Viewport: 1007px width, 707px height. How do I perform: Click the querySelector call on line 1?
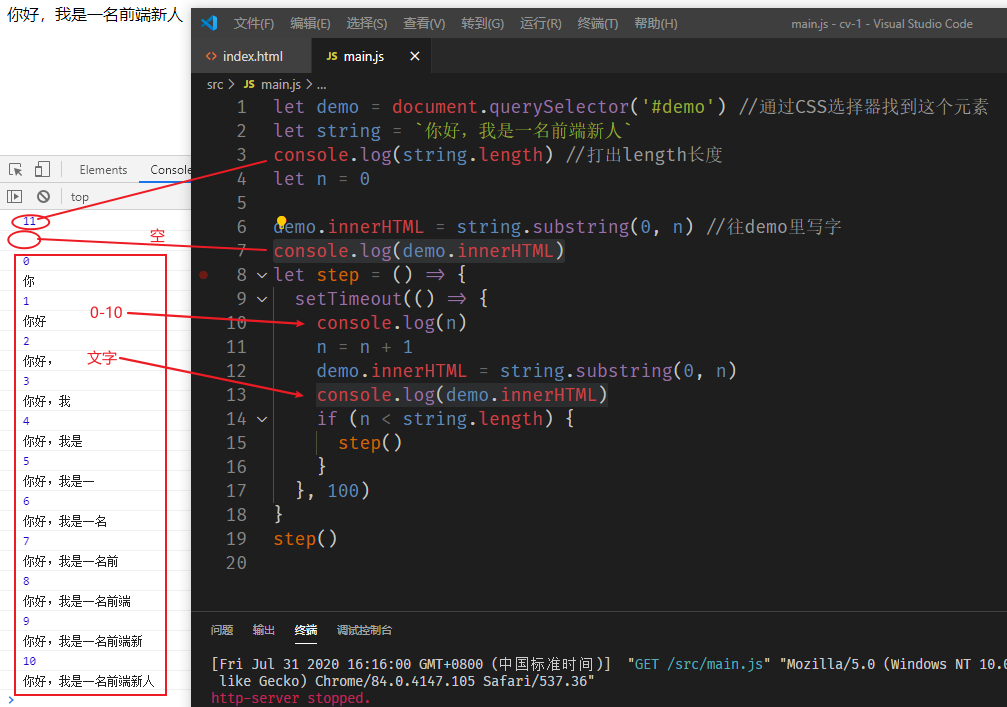[x=557, y=107]
